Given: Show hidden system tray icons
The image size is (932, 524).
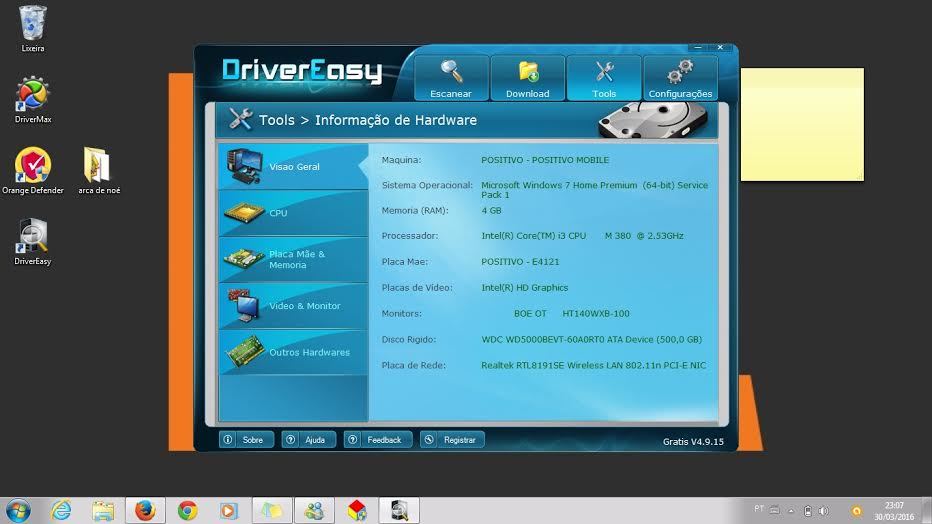Looking at the screenshot, I should tap(791, 511).
